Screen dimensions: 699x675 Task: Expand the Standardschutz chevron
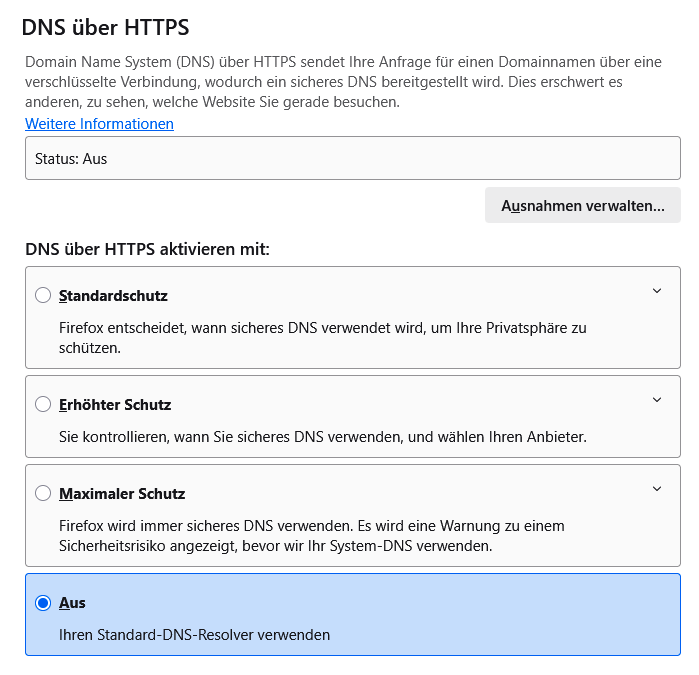(657, 291)
